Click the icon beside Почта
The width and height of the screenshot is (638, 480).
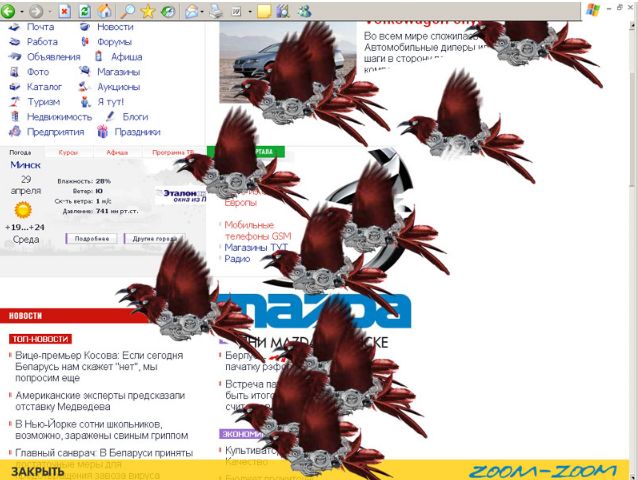pos(14,27)
